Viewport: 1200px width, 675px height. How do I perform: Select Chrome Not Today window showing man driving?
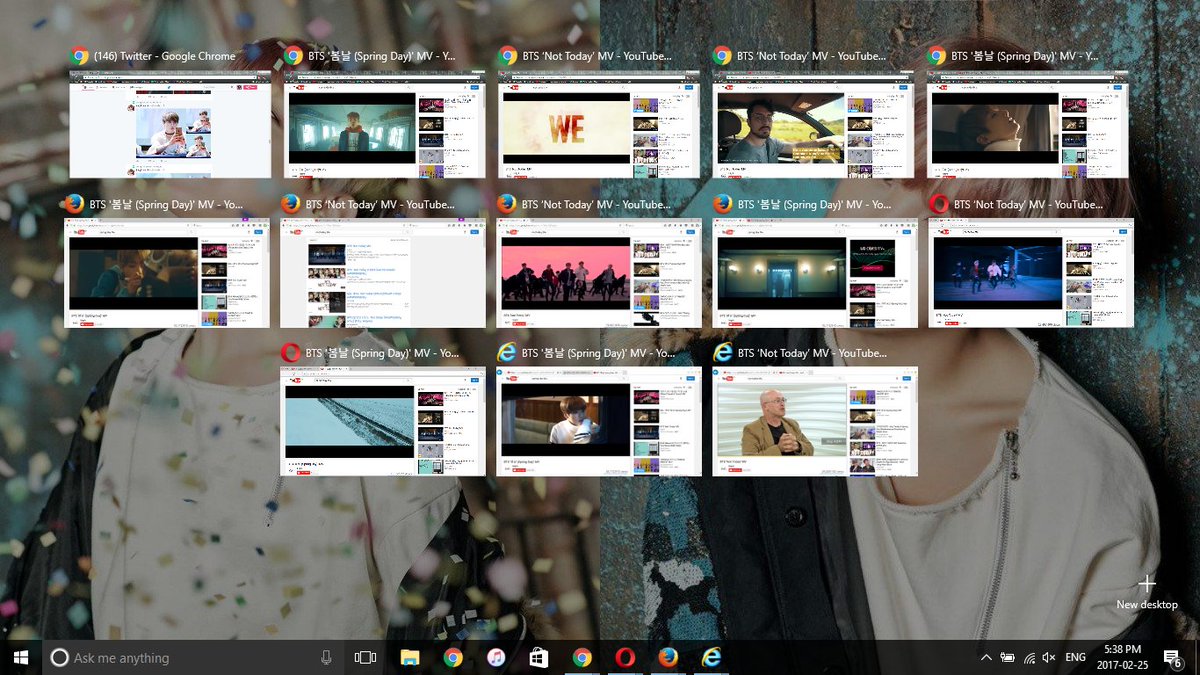click(815, 124)
